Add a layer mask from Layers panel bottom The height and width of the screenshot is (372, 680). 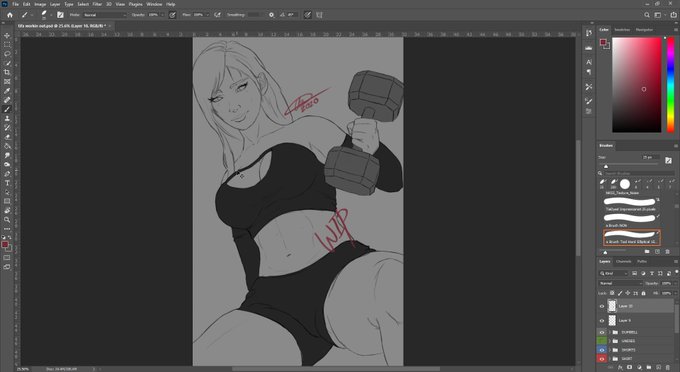[629, 368]
